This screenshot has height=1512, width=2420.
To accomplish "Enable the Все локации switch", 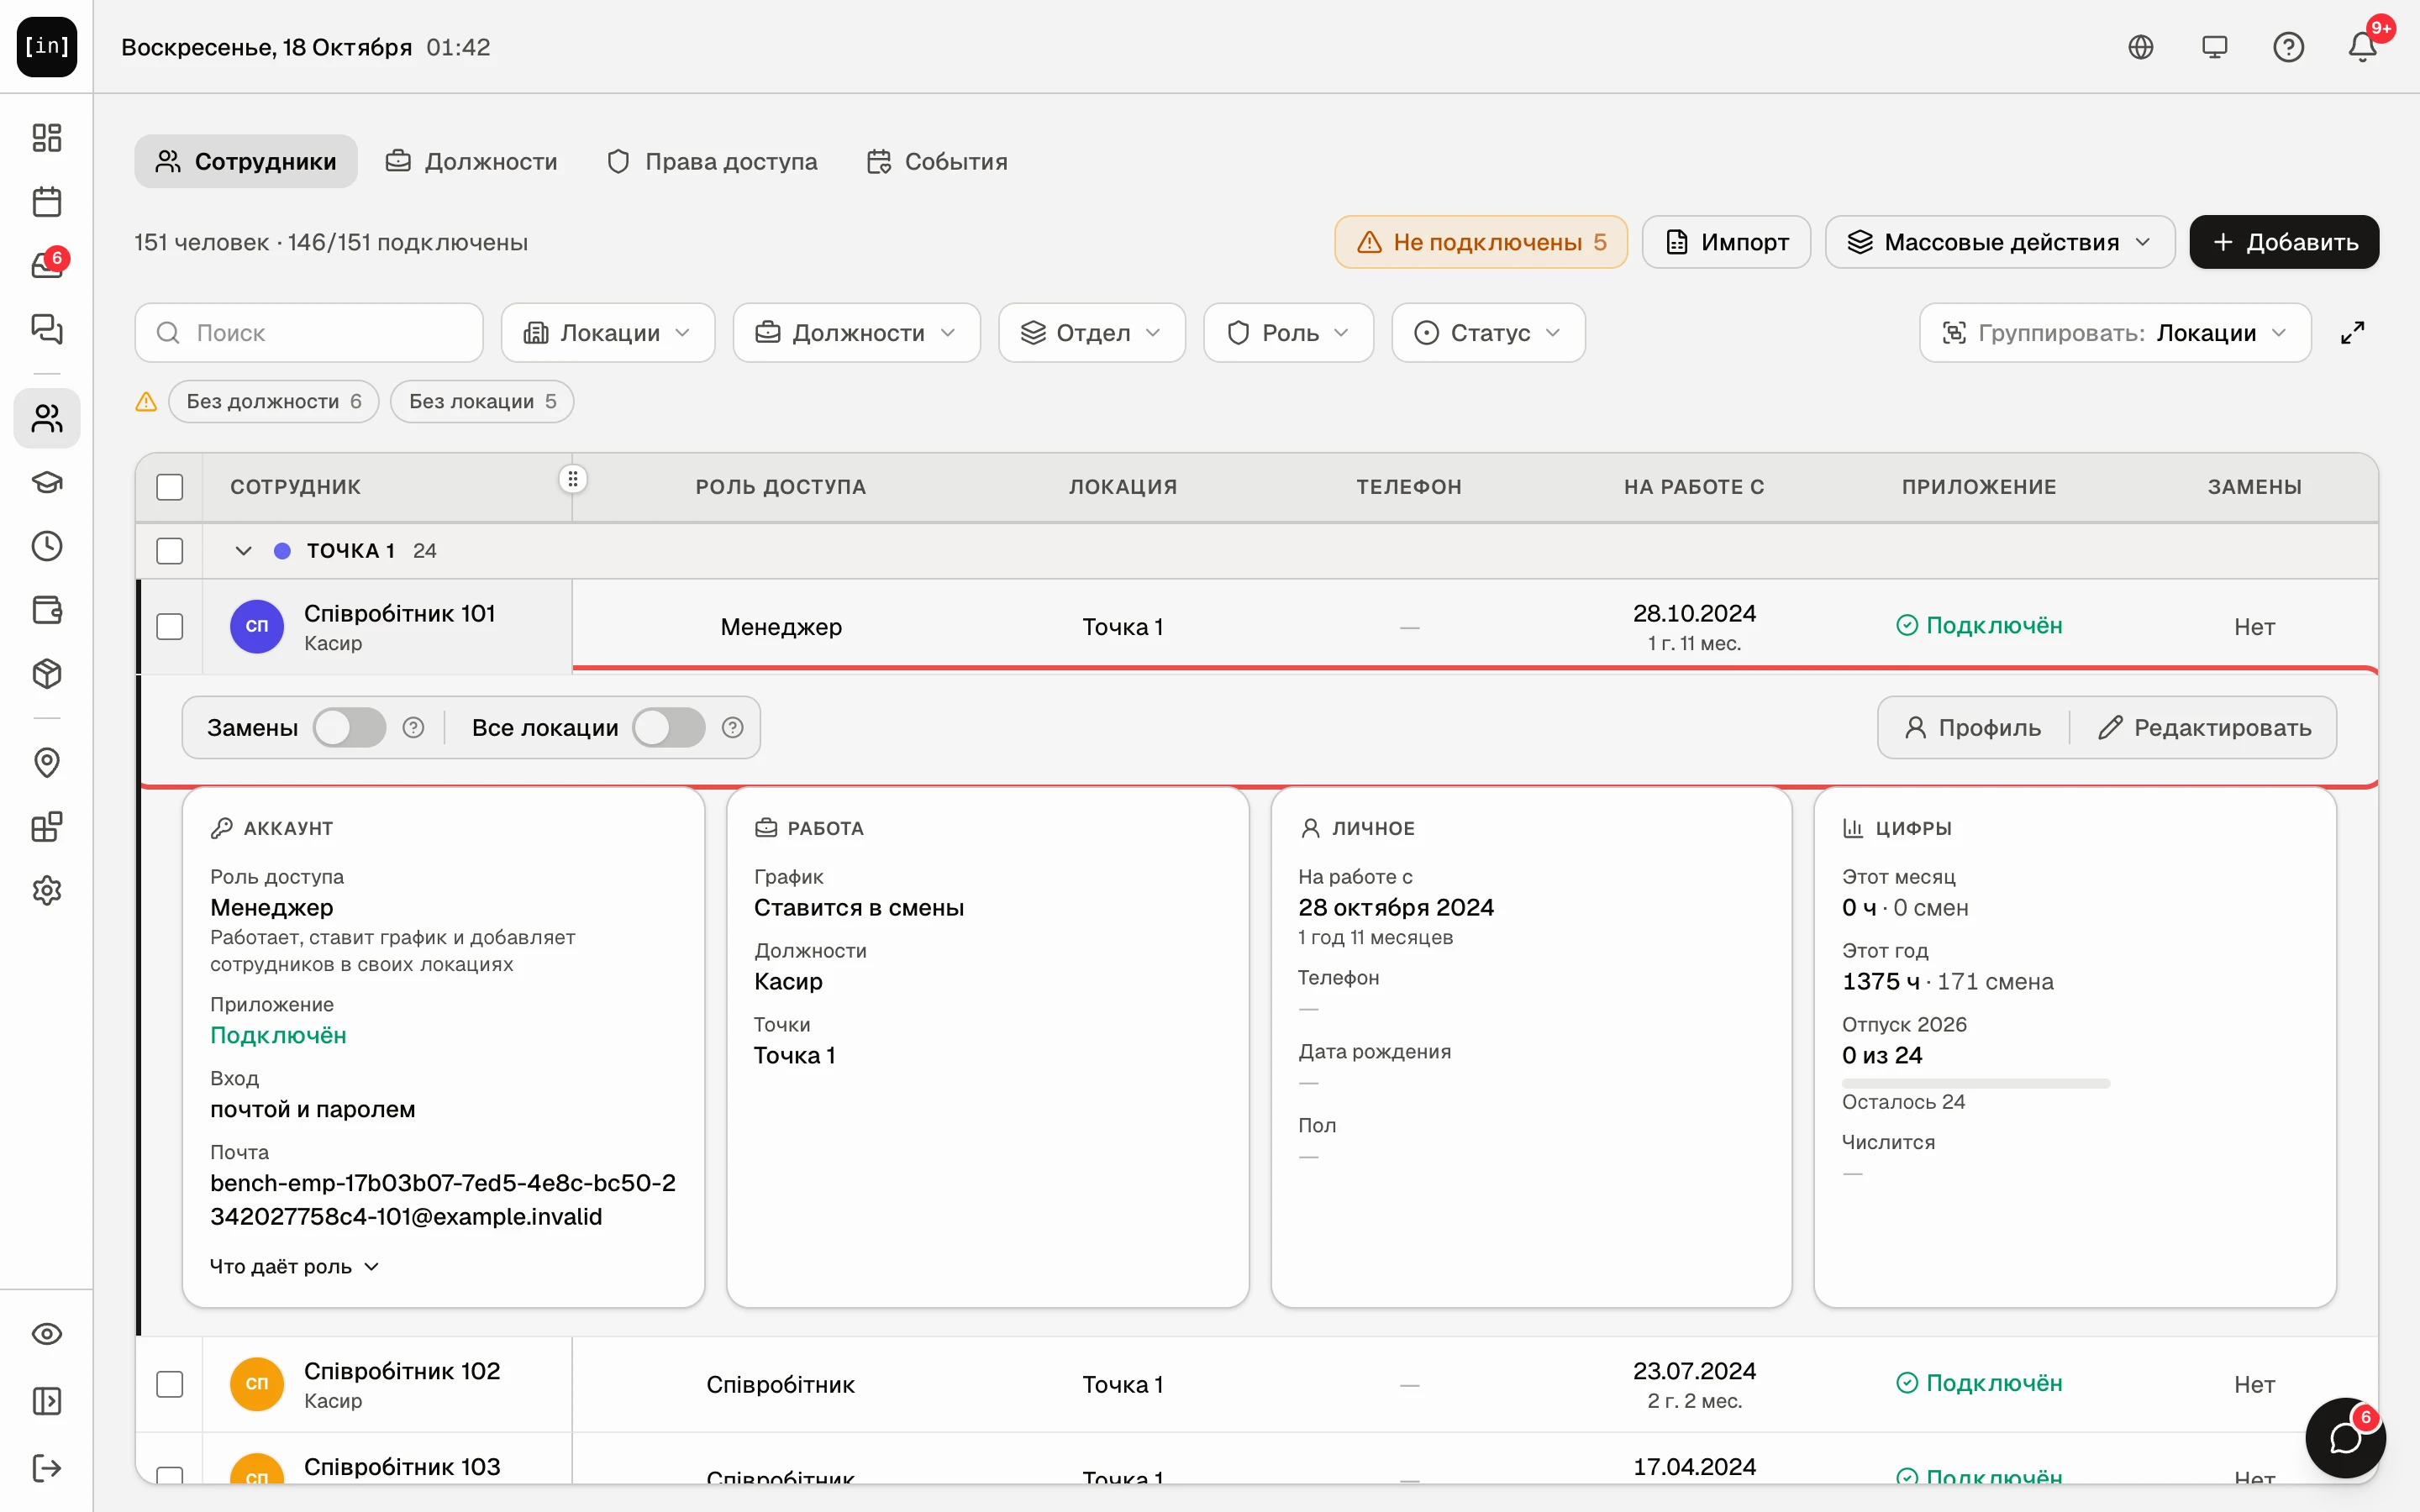I will (x=669, y=727).
